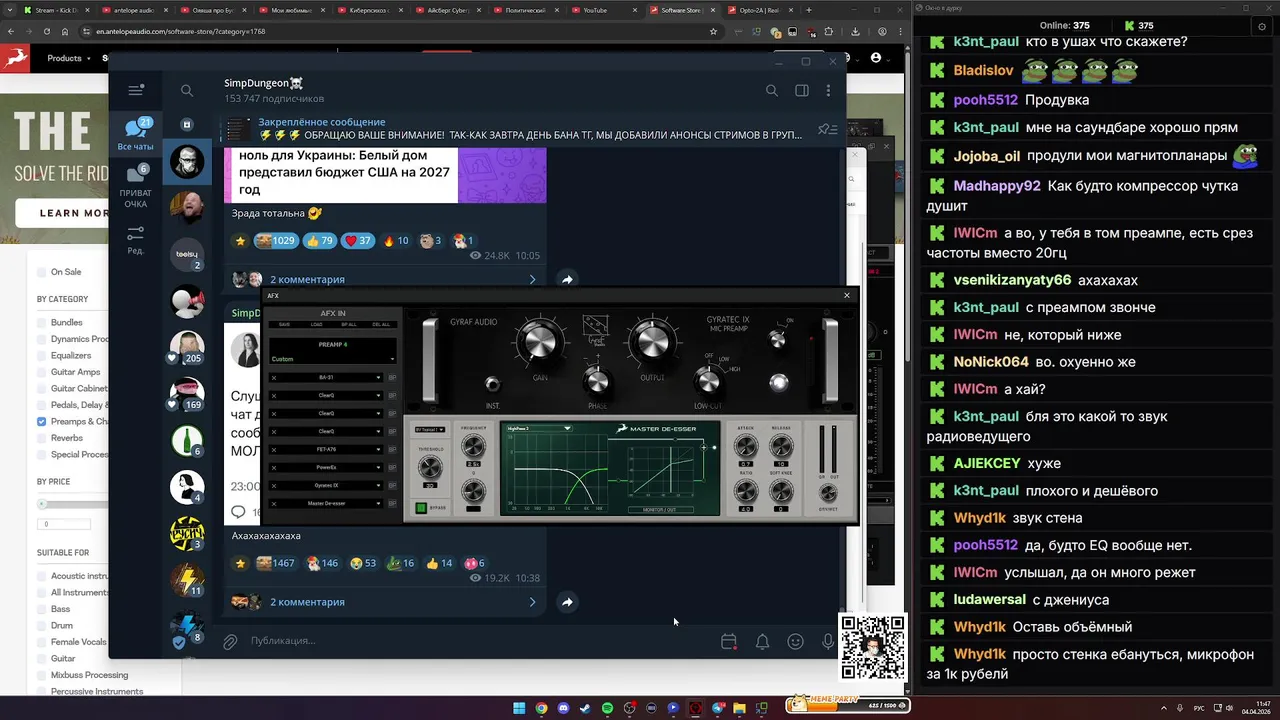Screen dimensions: 1280x720
Task: Remove Master De-esser effect with its X
Action: pyautogui.click(x=274, y=503)
